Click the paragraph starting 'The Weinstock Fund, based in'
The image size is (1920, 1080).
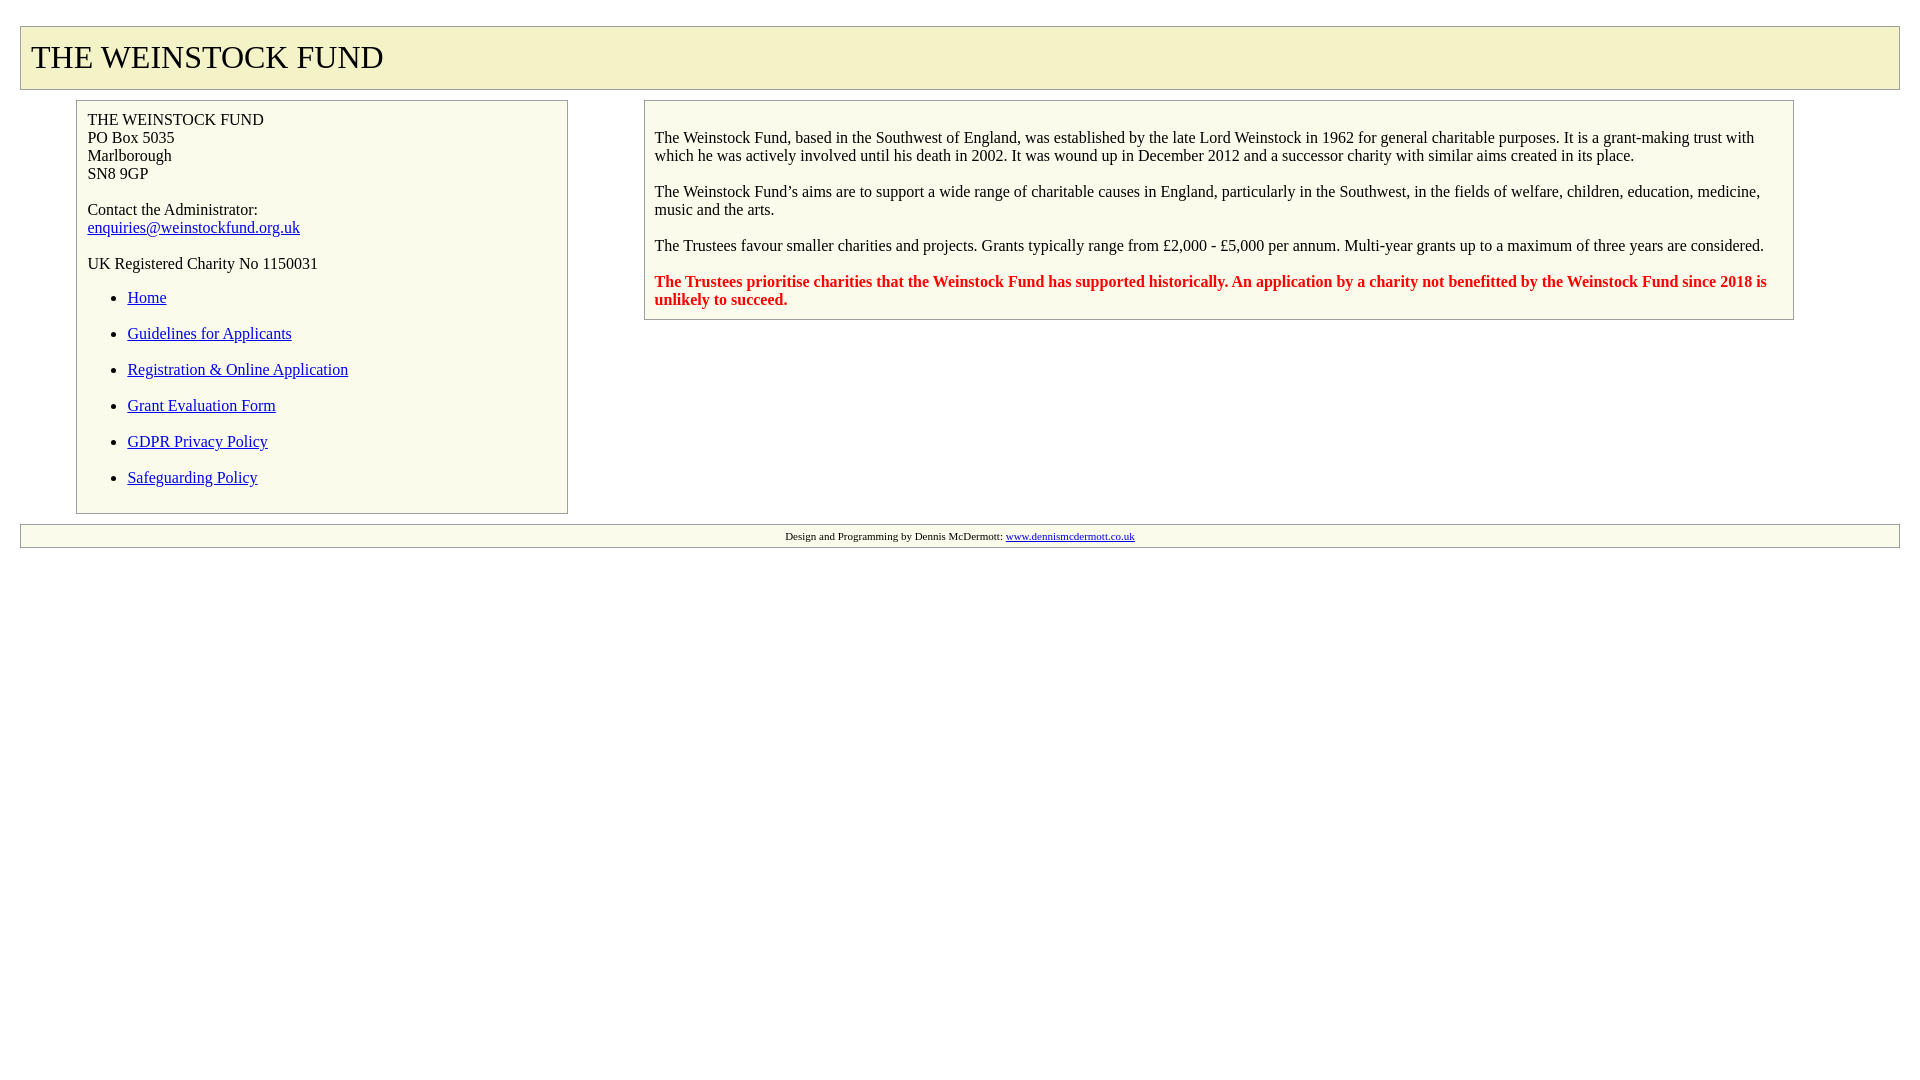click(1204, 147)
